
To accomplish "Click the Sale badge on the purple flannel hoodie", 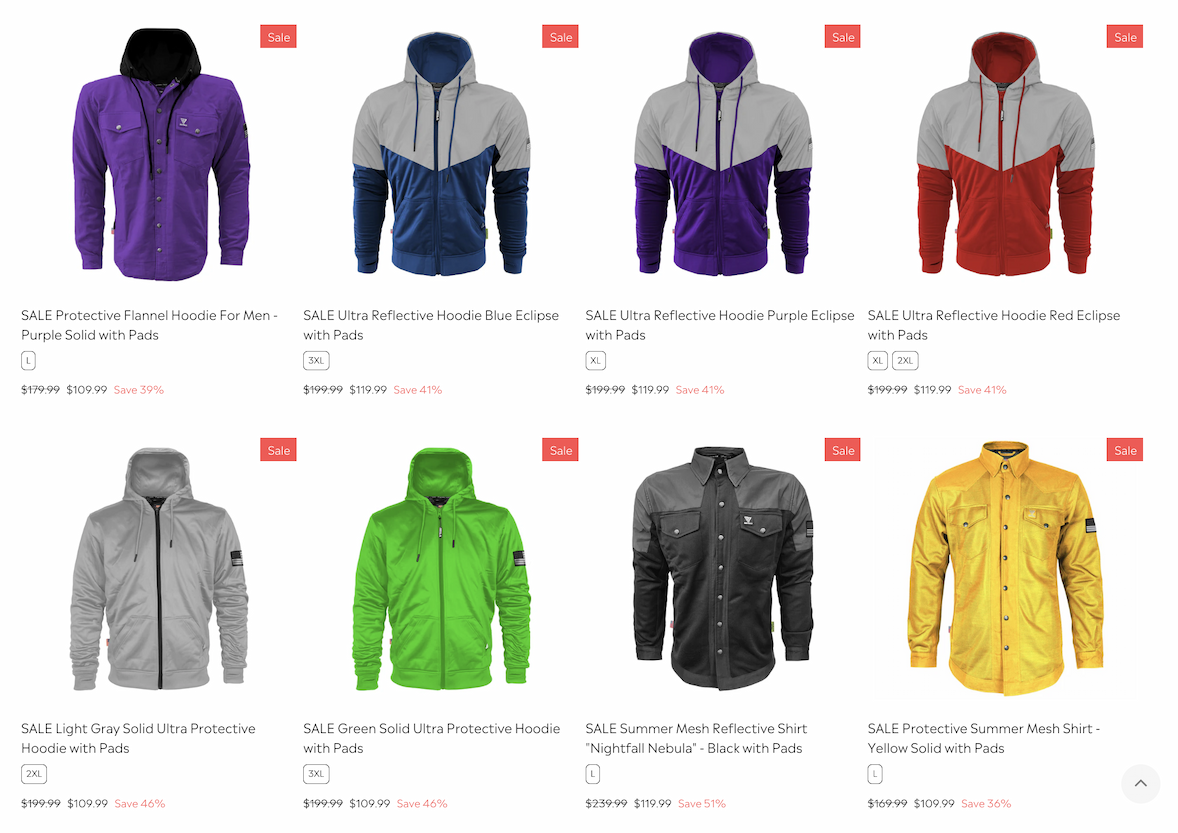I will coord(278,37).
